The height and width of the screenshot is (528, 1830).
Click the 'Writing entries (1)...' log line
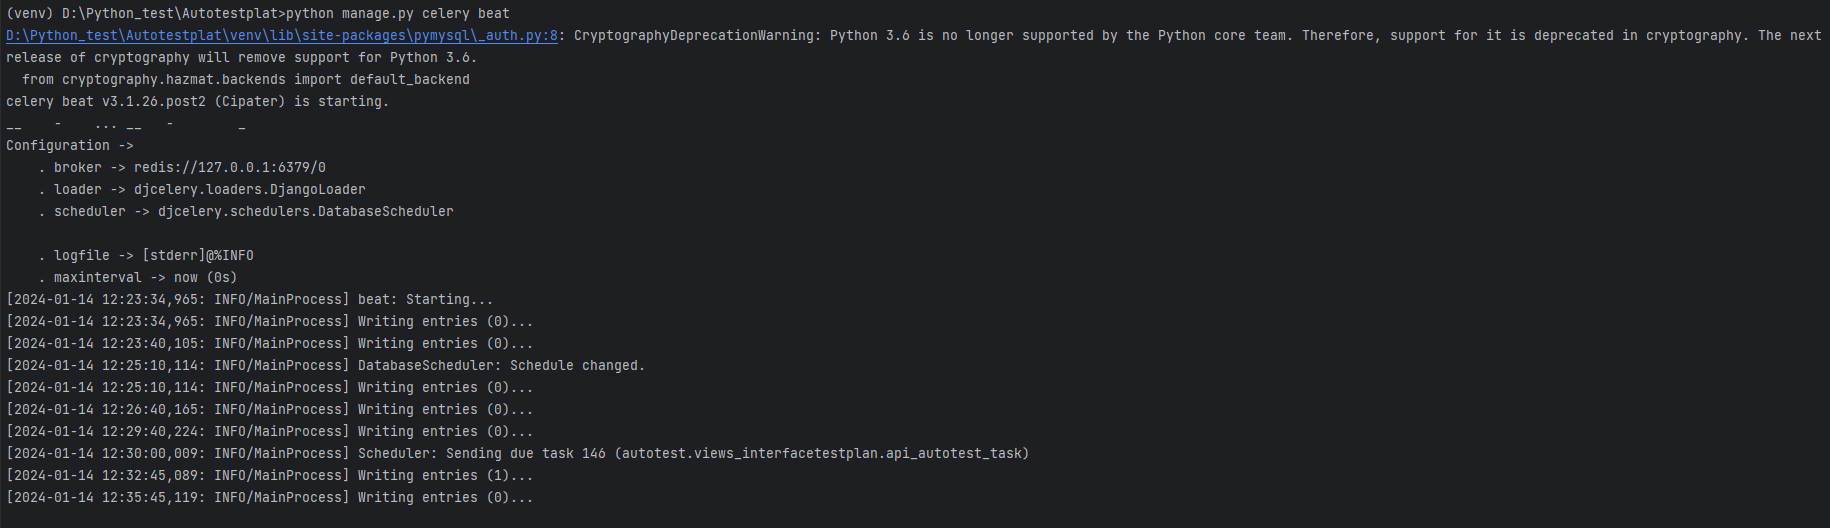coord(445,476)
